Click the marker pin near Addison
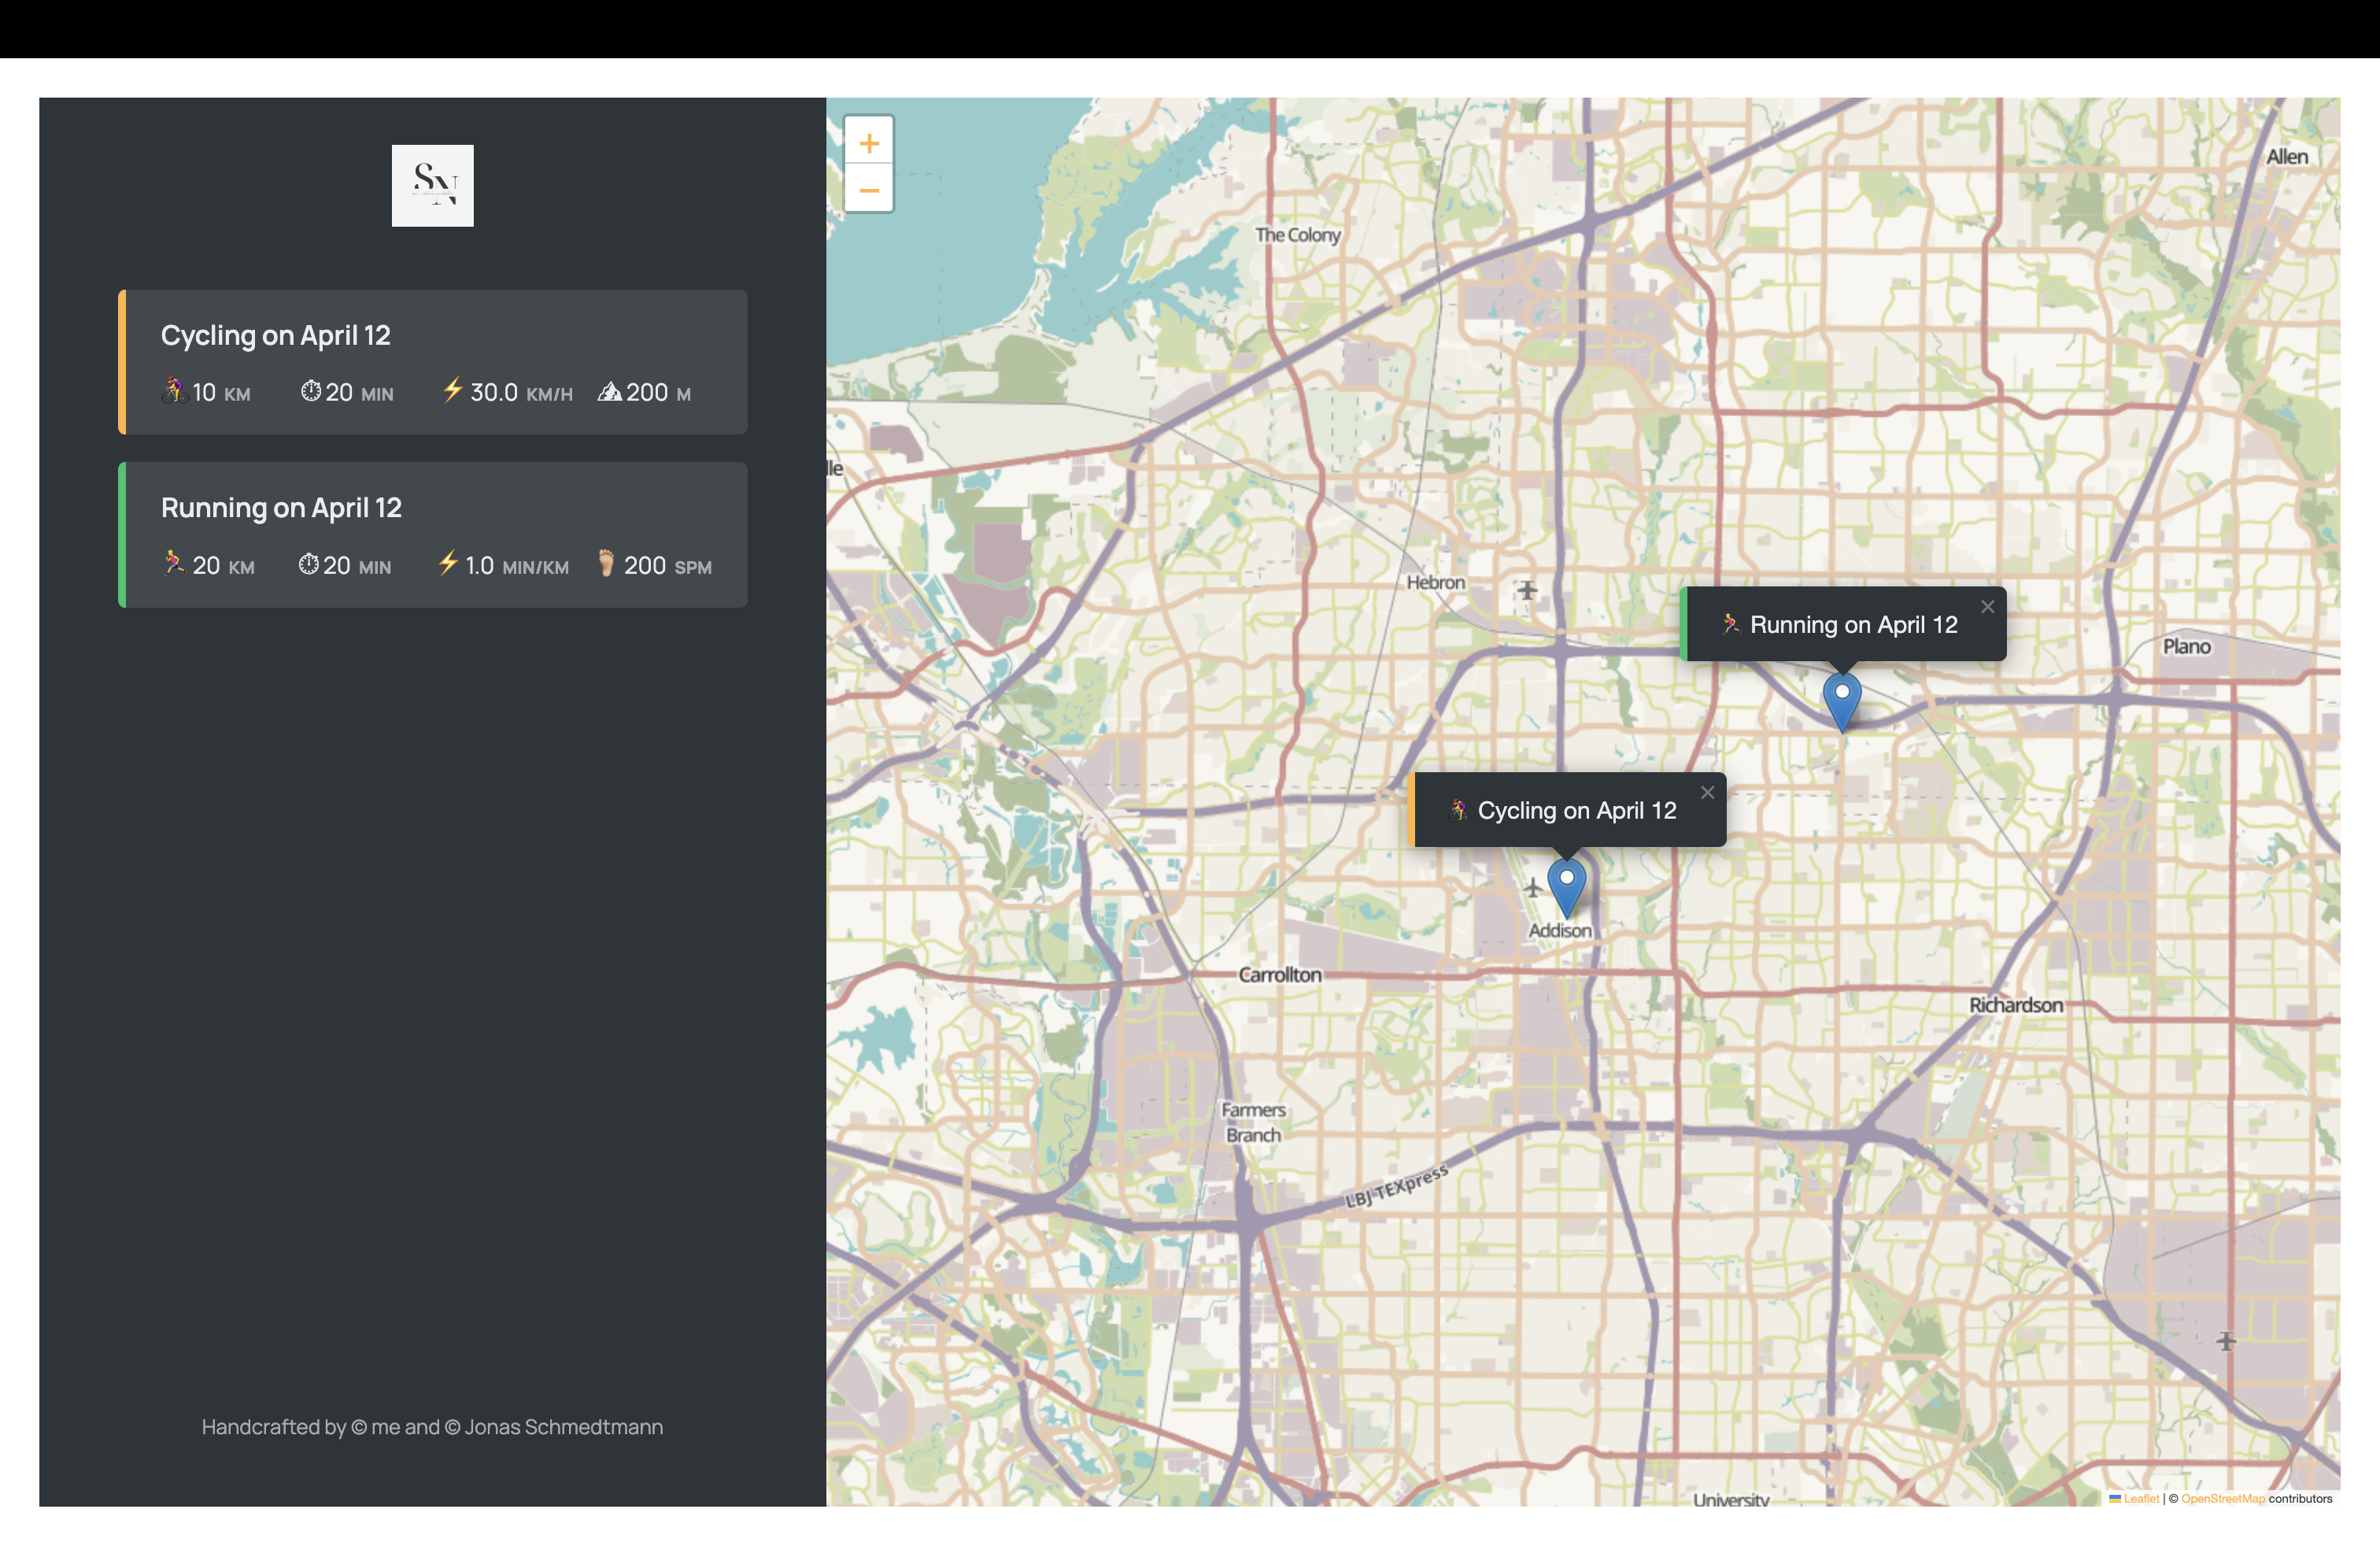Image resolution: width=2380 pixels, height=1546 pixels. tap(1566, 887)
